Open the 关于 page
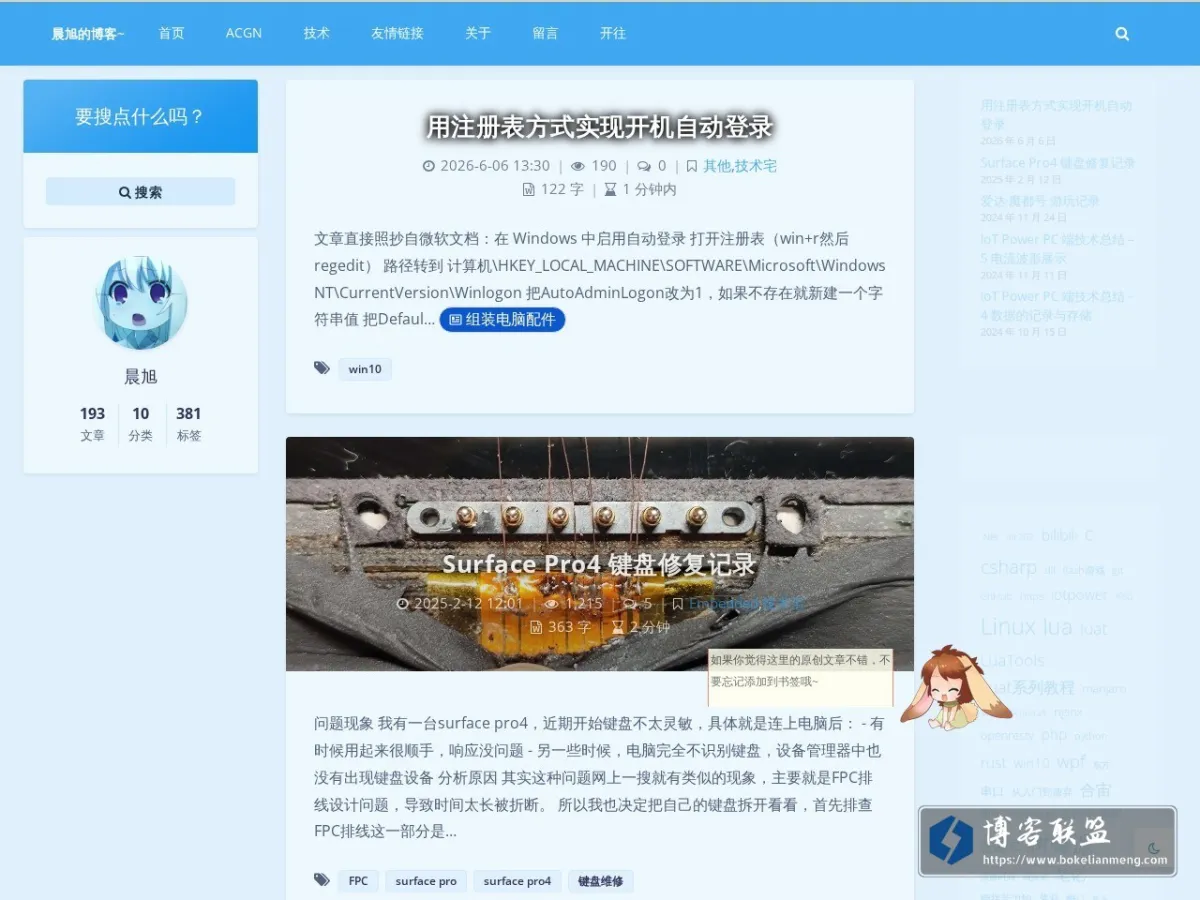Image resolution: width=1200 pixels, height=900 pixels. click(478, 33)
